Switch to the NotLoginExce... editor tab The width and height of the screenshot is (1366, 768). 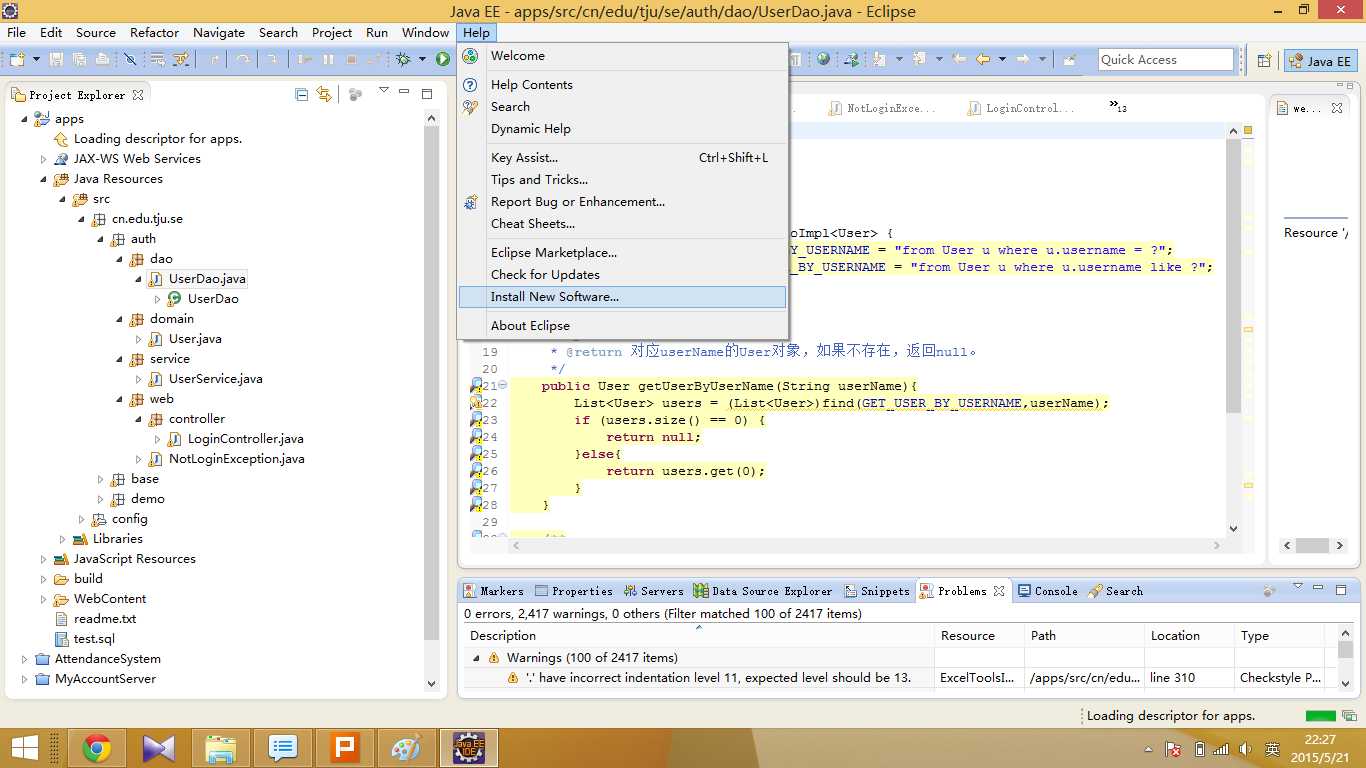(882, 108)
